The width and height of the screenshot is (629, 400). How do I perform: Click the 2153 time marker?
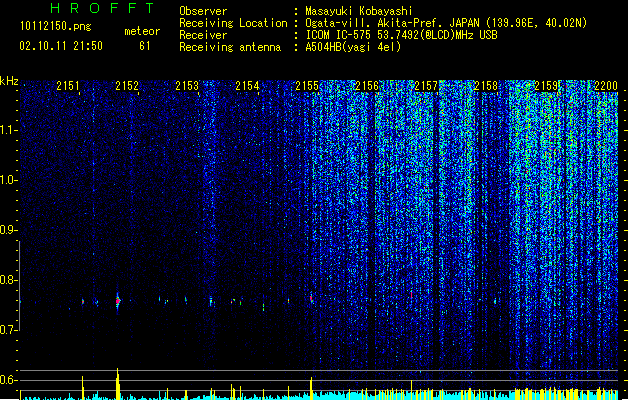[187, 85]
